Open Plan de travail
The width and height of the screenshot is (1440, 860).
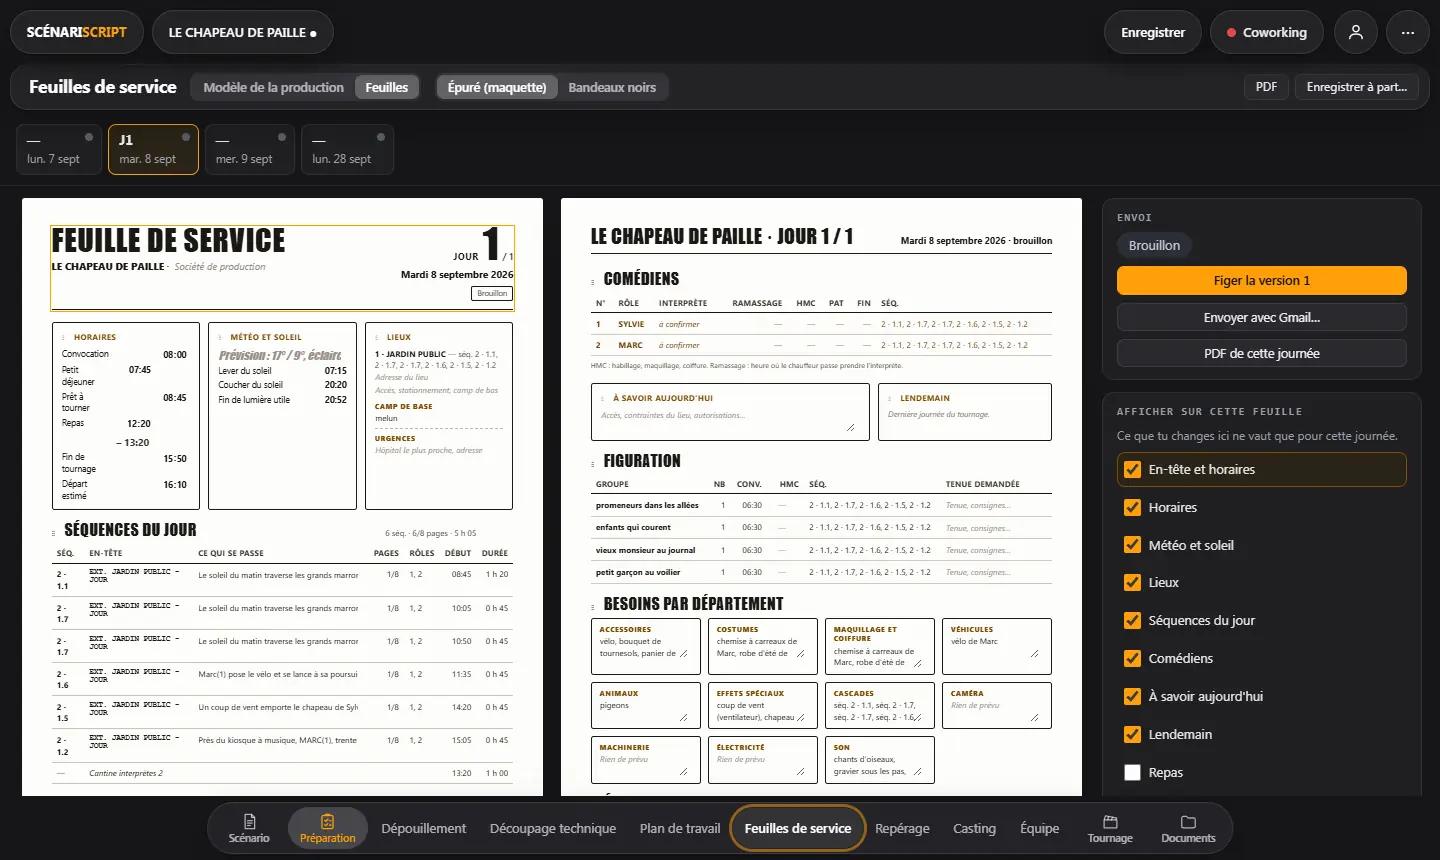[680, 828]
